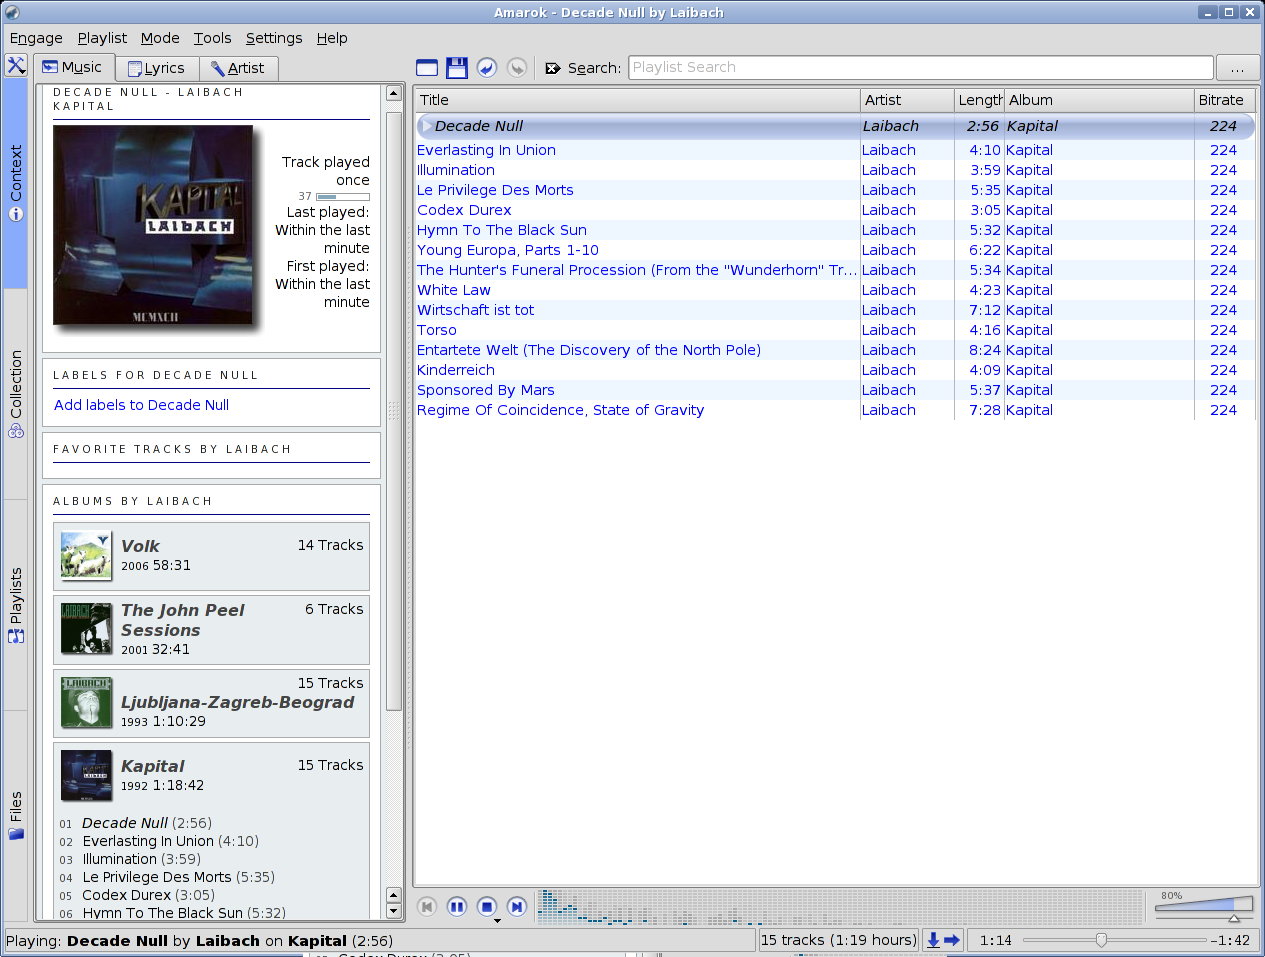Click the greyed-out Redo toolbar icon
This screenshot has width=1265, height=957.
517,67
